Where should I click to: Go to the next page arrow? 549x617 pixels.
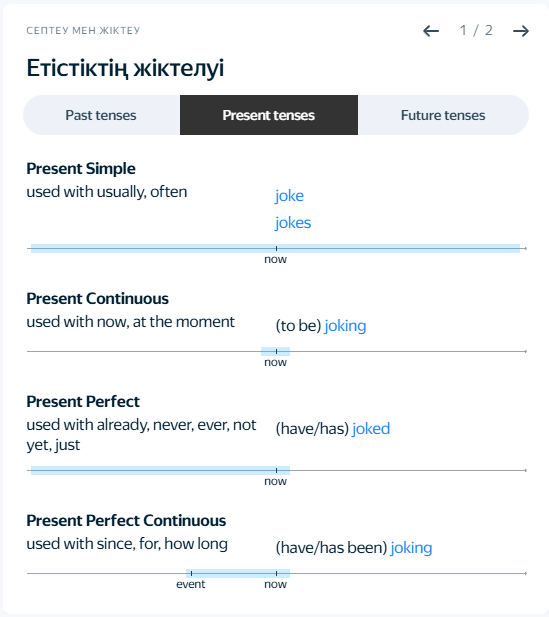tap(521, 31)
